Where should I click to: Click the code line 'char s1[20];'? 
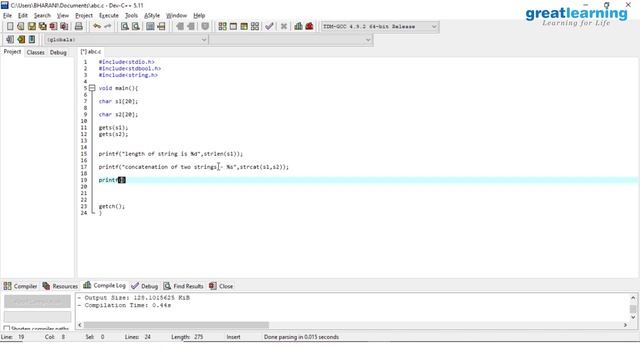click(x=118, y=101)
